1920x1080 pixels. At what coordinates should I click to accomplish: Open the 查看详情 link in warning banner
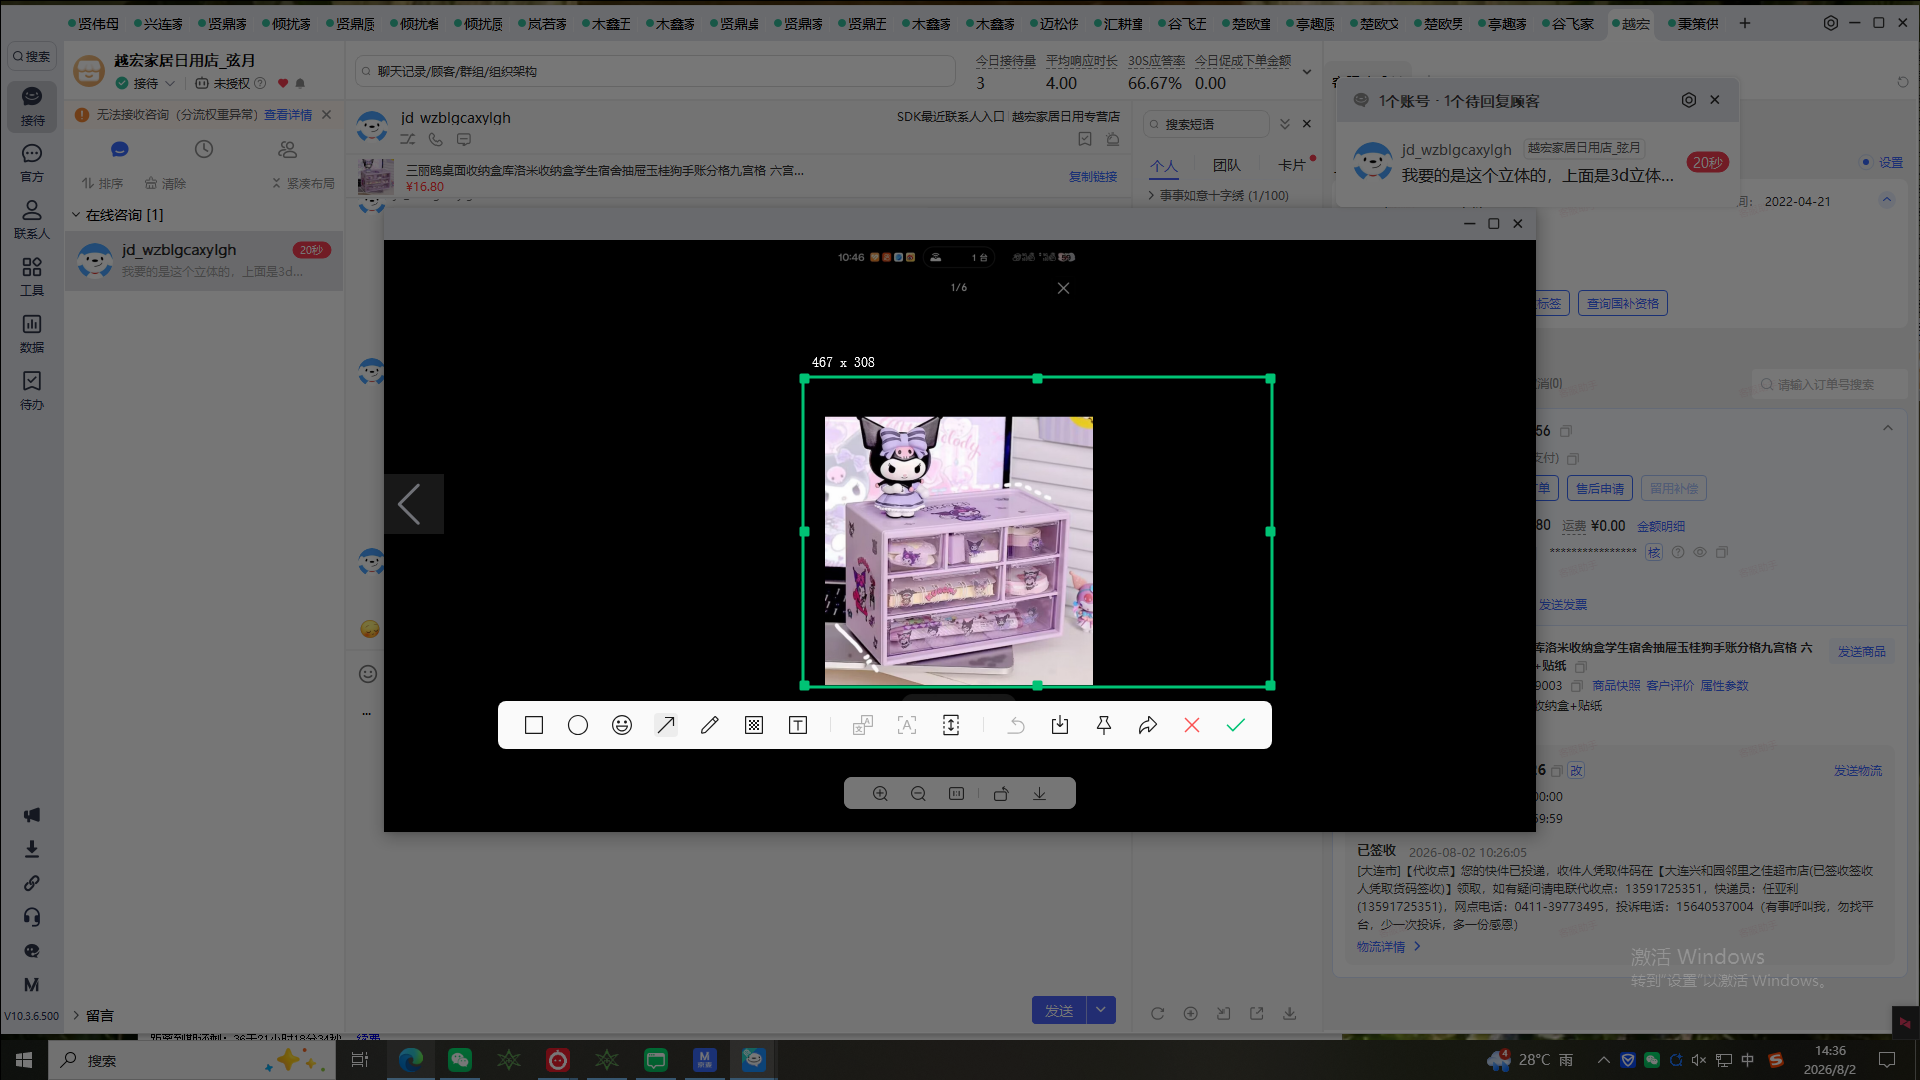[x=288, y=115]
